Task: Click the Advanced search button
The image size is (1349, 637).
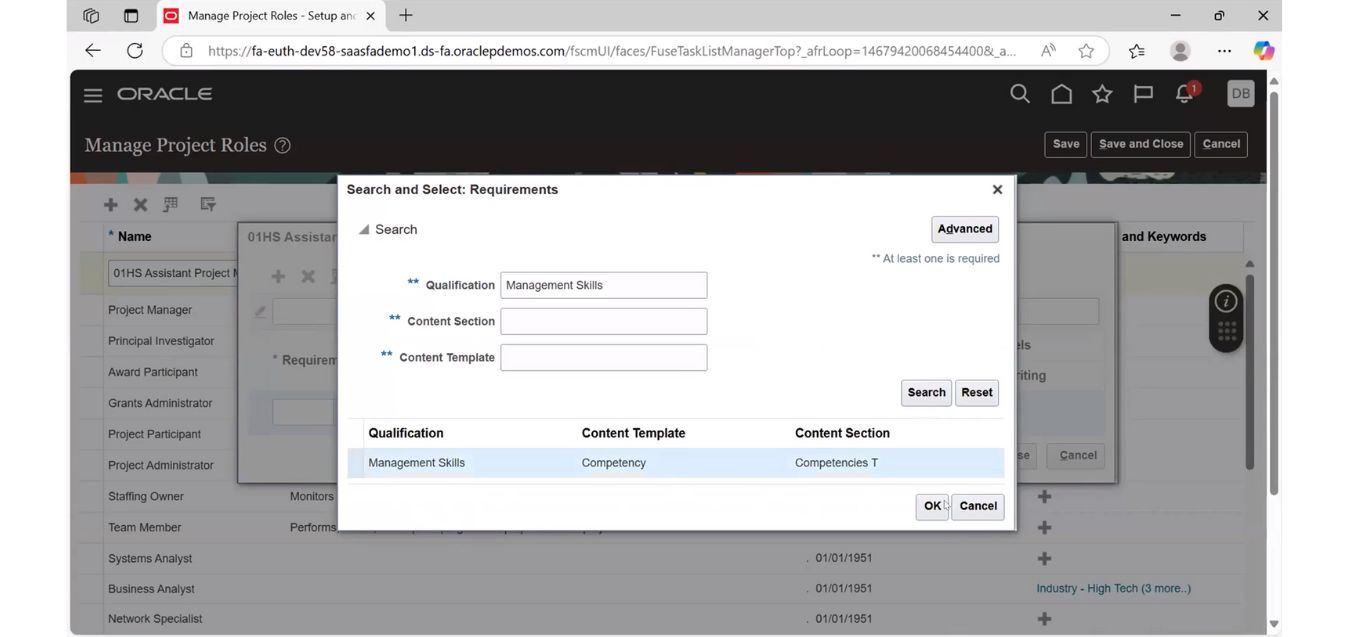Action: (963, 229)
